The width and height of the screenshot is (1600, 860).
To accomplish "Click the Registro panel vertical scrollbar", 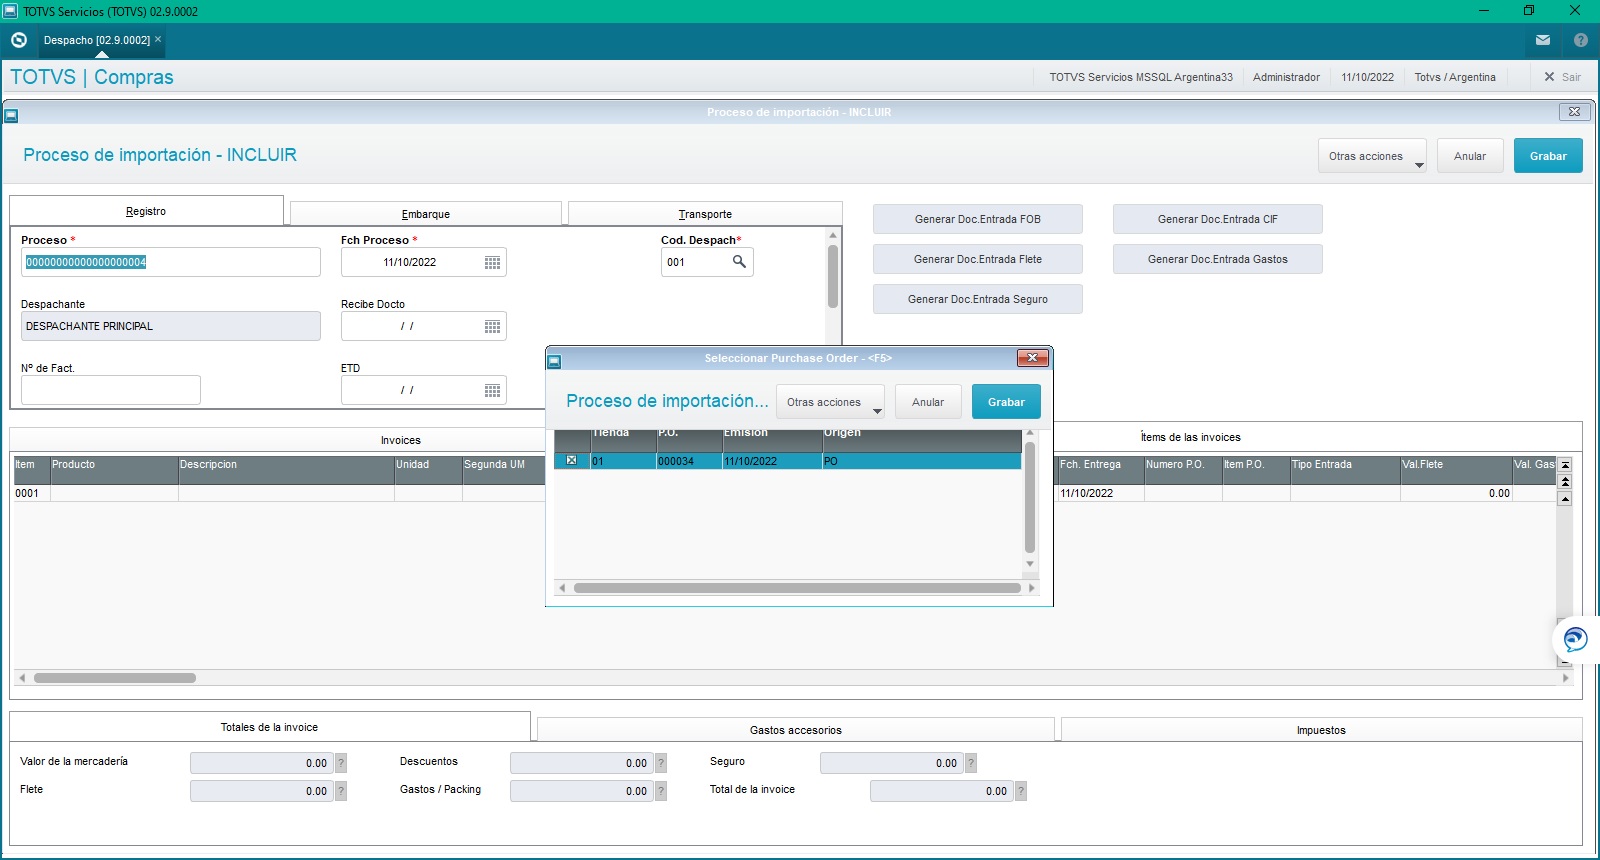I will click(833, 276).
